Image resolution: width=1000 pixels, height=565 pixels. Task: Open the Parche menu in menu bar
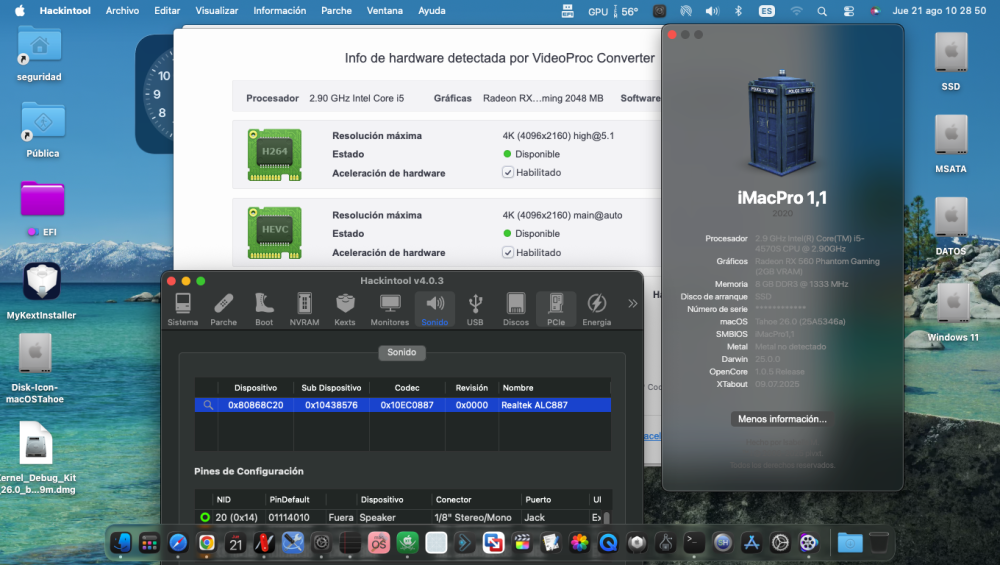point(336,11)
